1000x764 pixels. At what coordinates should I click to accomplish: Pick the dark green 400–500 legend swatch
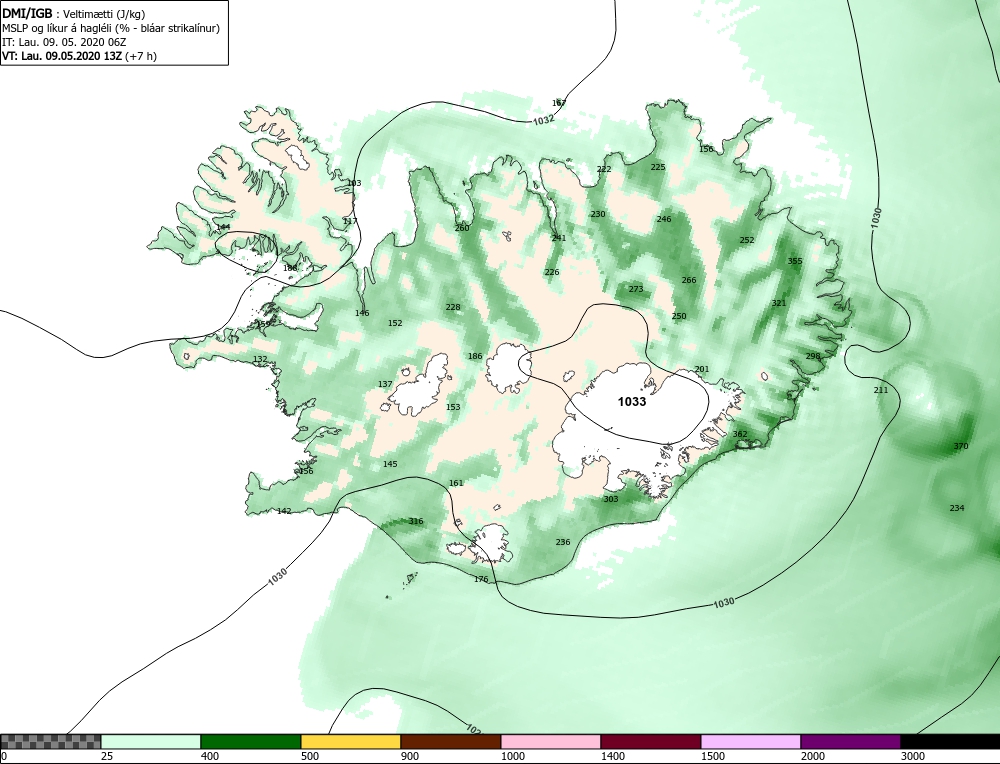point(251,742)
